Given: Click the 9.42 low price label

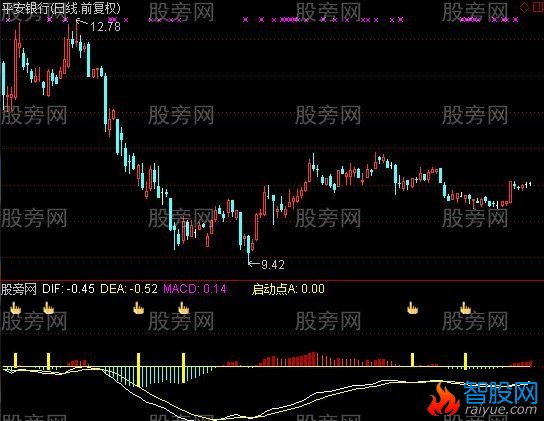Looking at the screenshot, I should click(x=273, y=265).
